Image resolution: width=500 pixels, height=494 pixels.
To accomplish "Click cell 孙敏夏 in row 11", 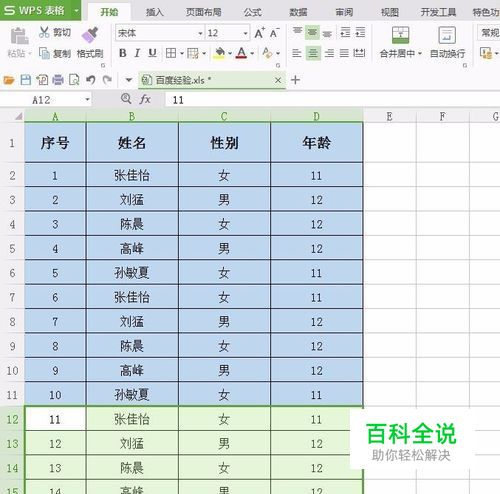I will pyautogui.click(x=132, y=395).
